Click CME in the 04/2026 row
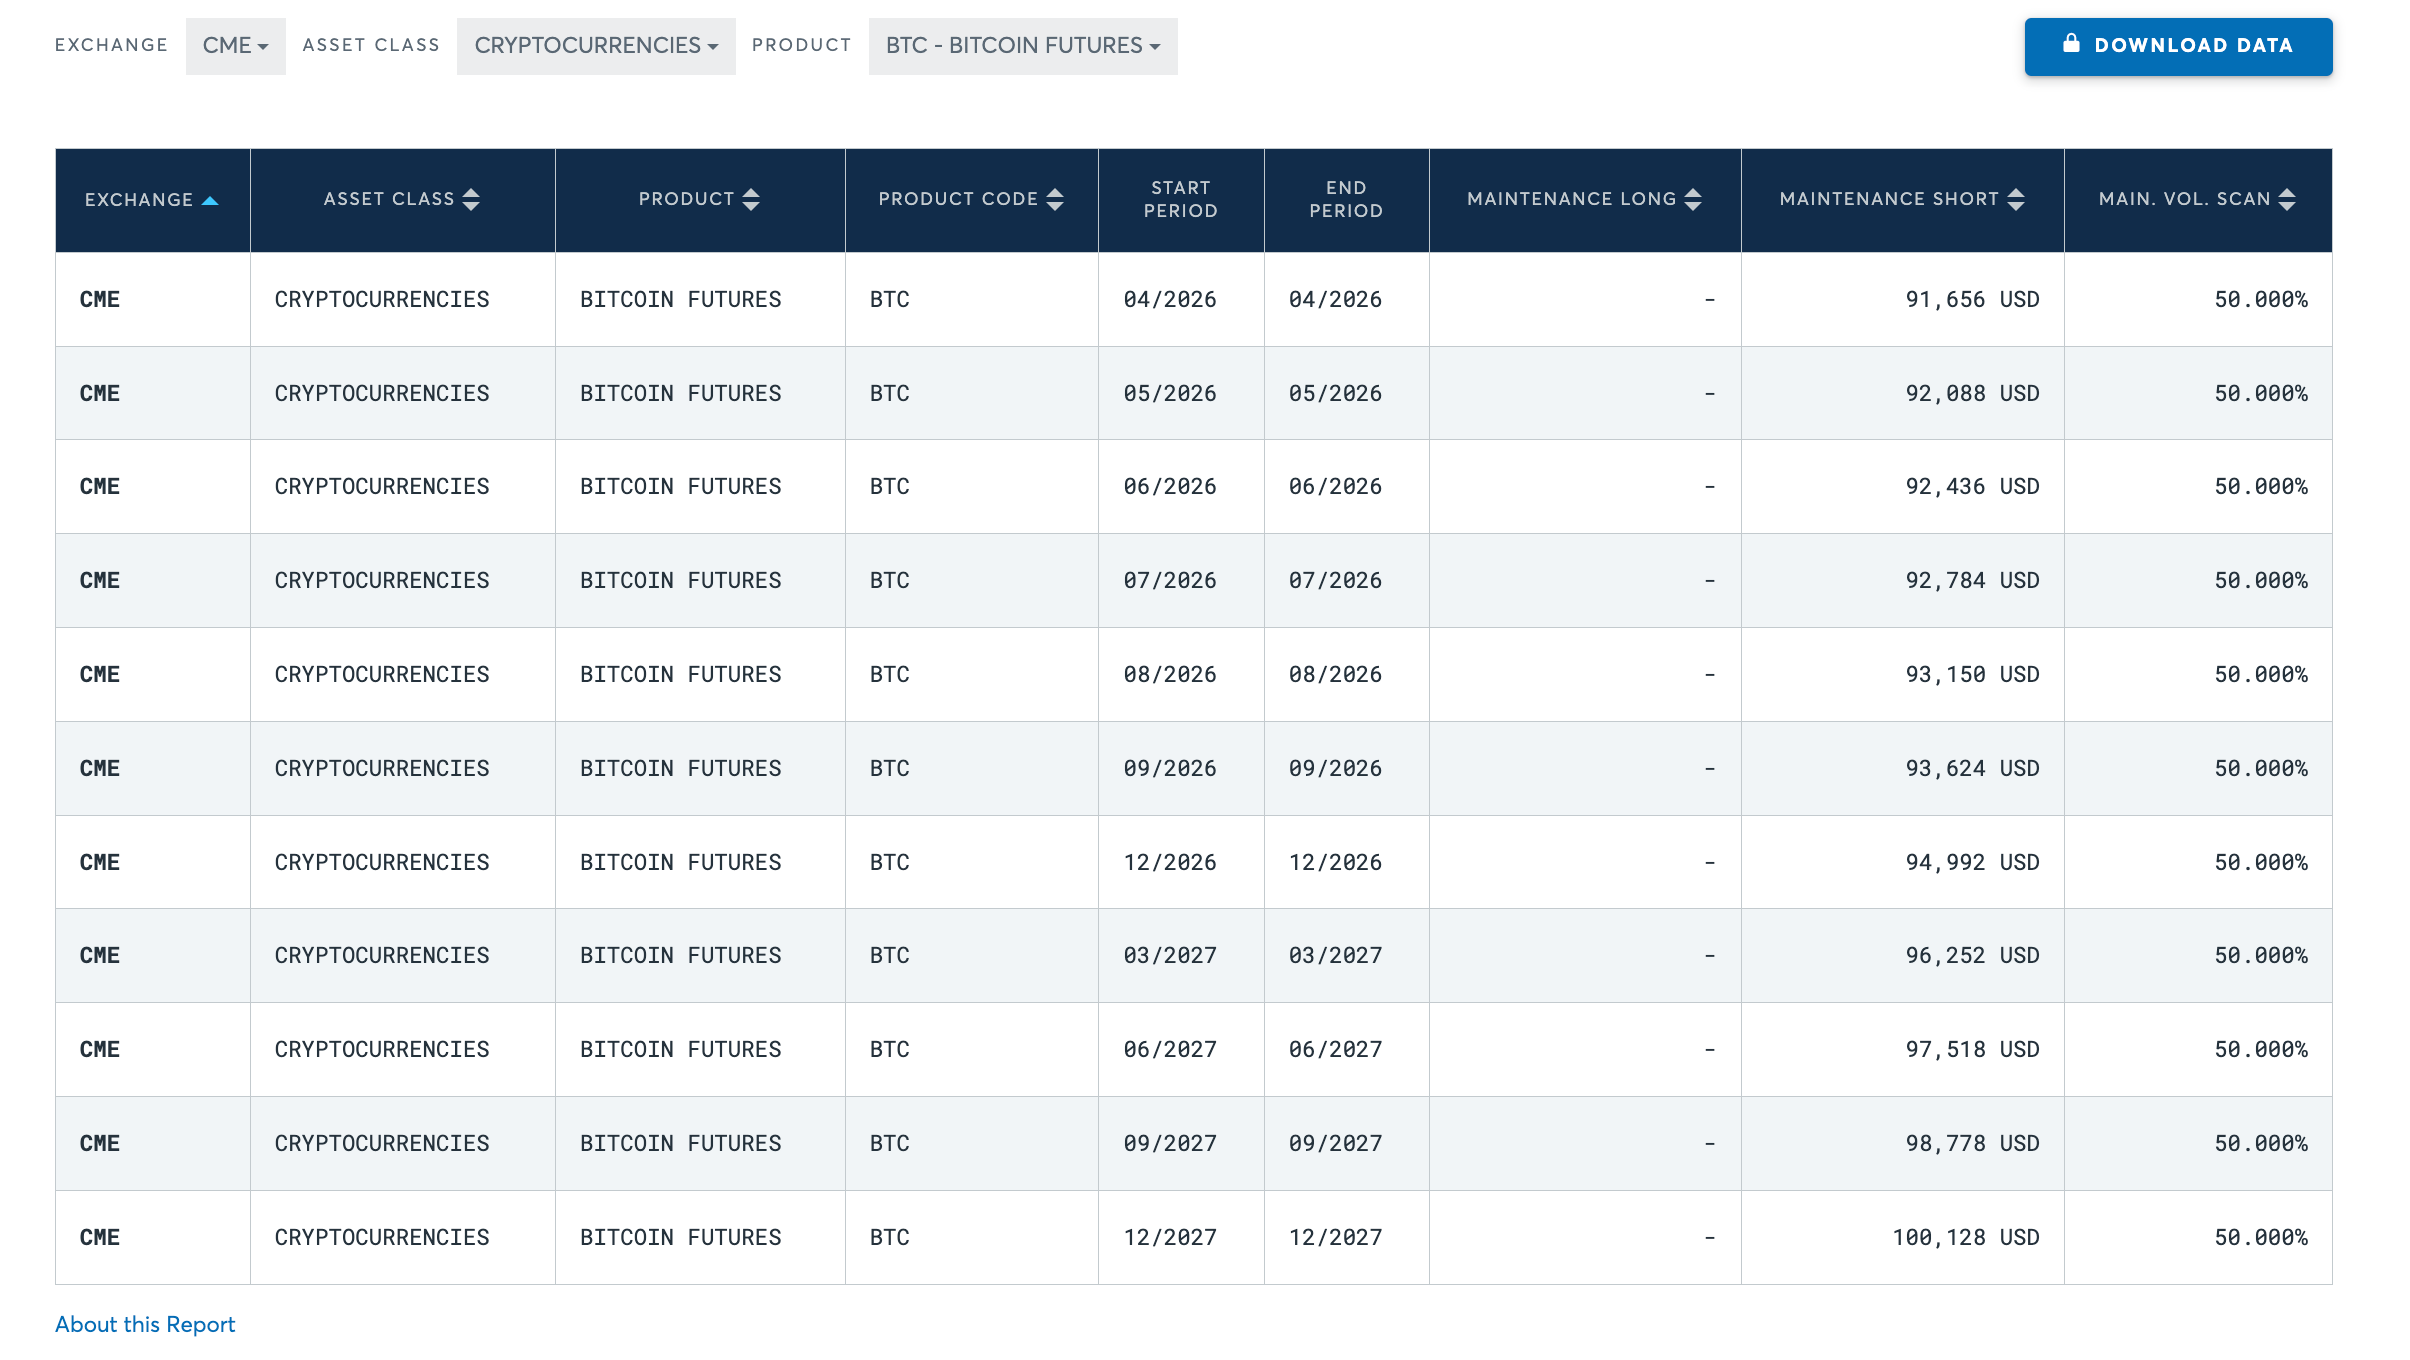This screenshot has height=1360, width=2410. 100,299
